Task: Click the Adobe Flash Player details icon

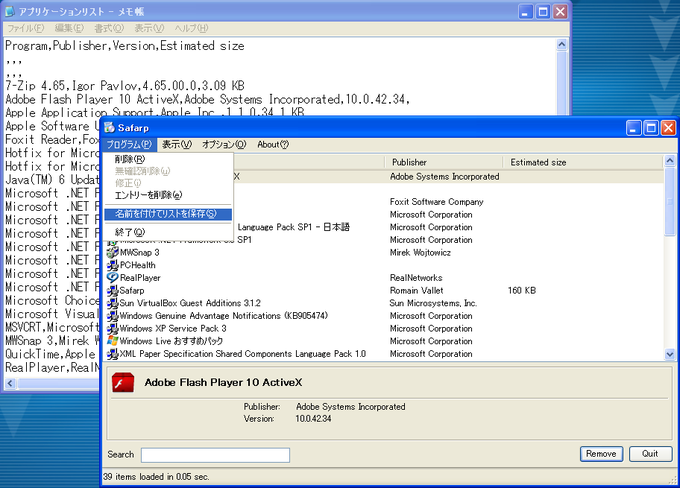Action: [x=123, y=383]
